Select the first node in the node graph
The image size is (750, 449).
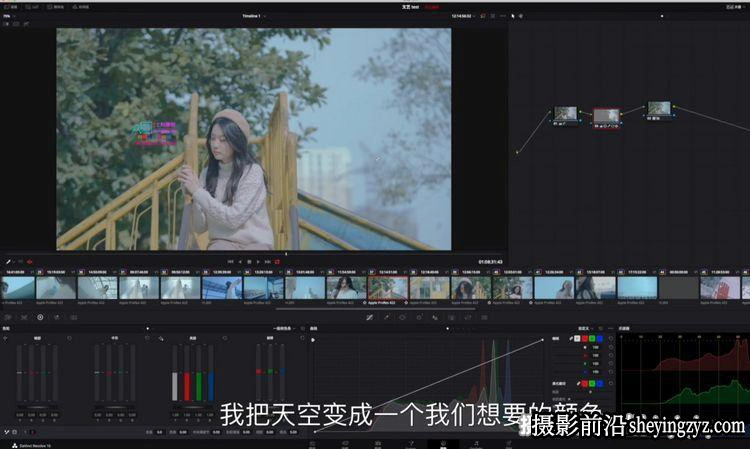point(565,114)
